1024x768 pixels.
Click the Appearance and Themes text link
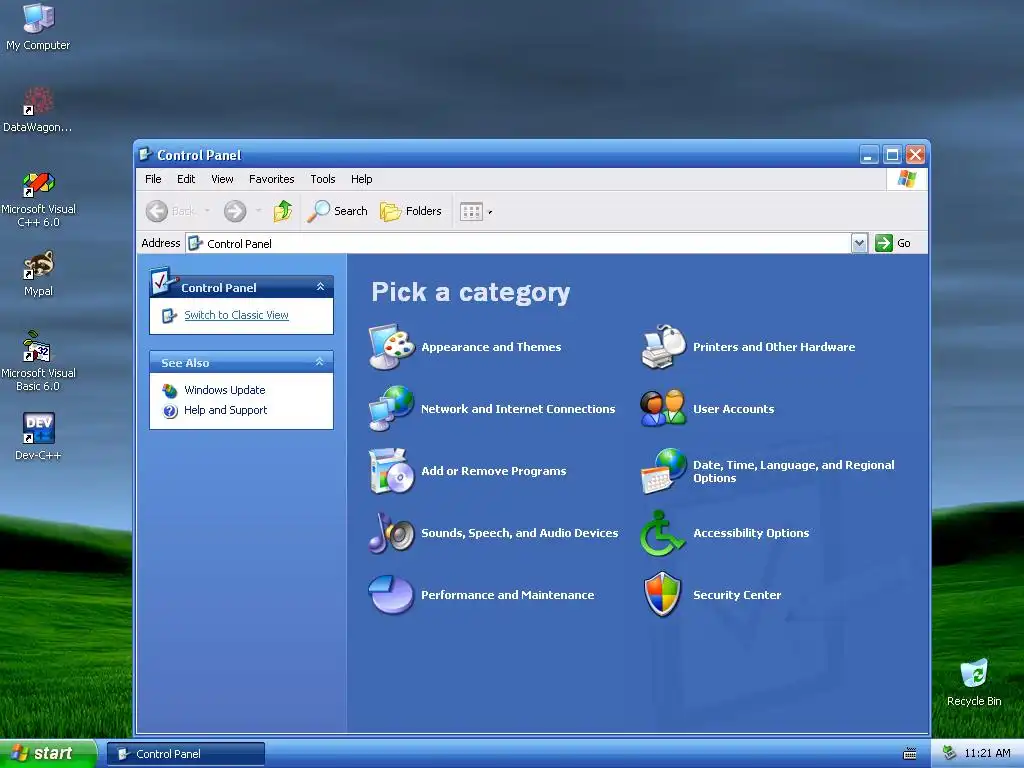pyautogui.click(x=491, y=347)
